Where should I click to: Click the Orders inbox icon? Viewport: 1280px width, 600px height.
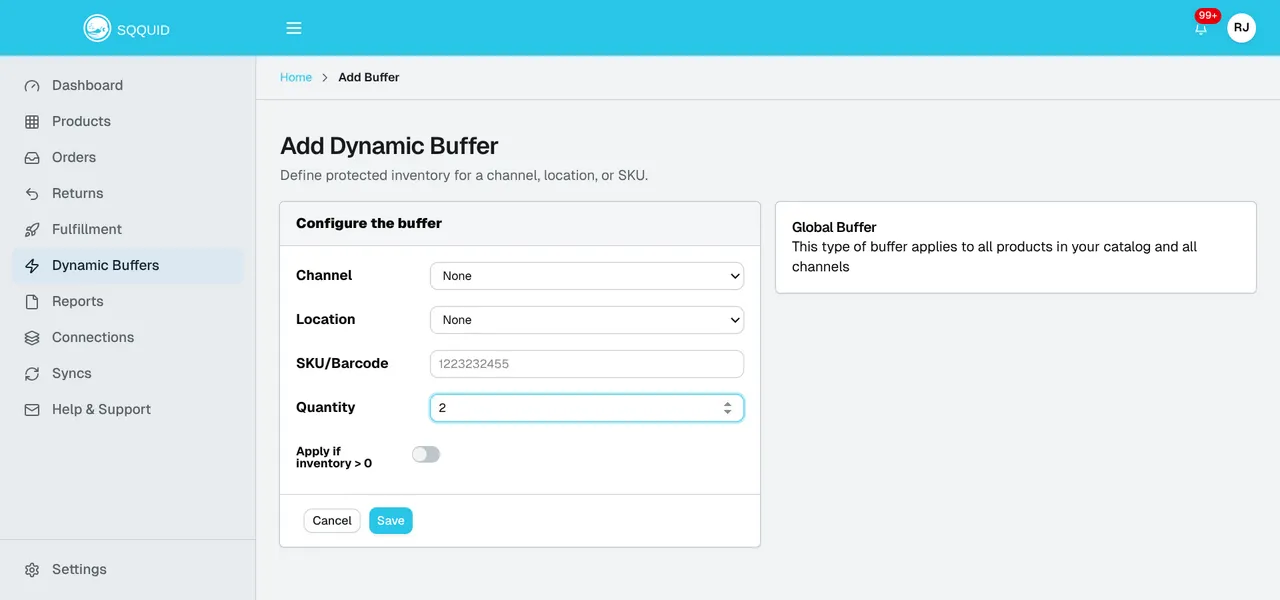point(32,158)
